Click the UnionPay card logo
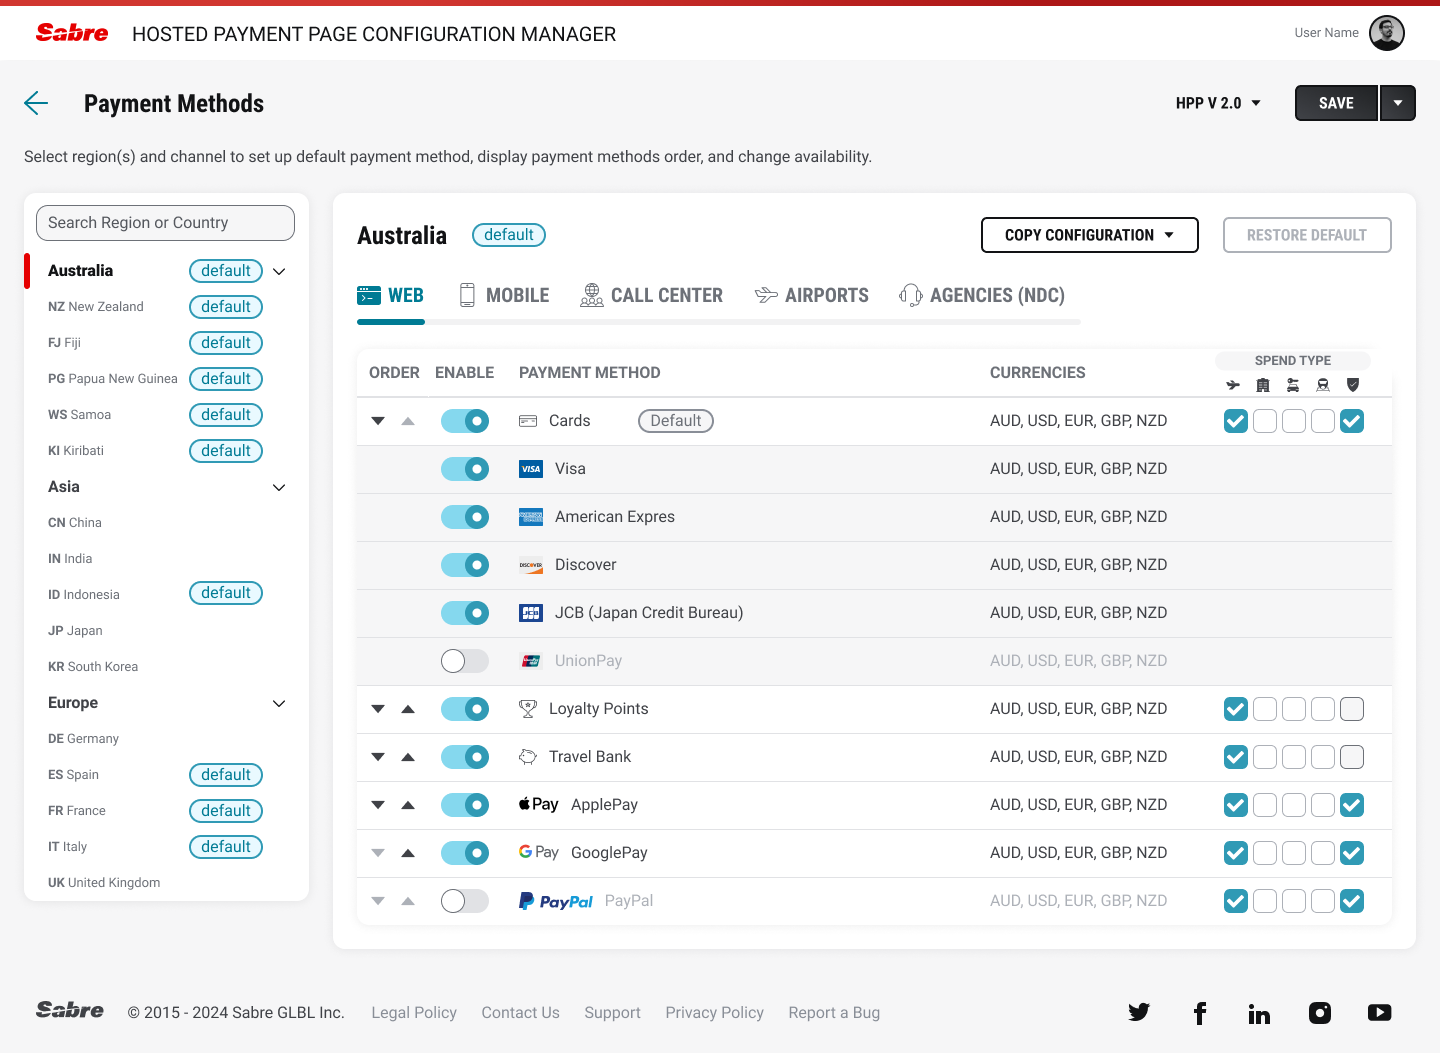Image resolution: width=1440 pixels, height=1053 pixels. [531, 661]
